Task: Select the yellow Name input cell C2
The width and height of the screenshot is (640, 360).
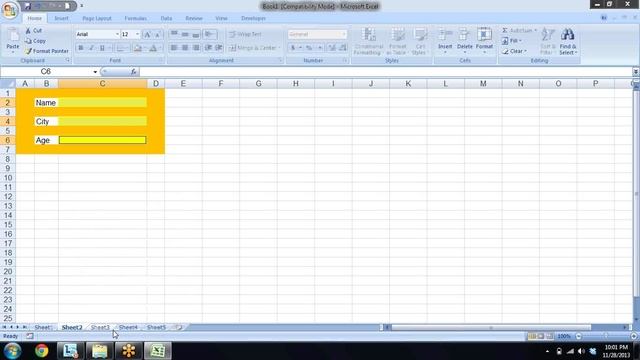Action: (x=102, y=102)
